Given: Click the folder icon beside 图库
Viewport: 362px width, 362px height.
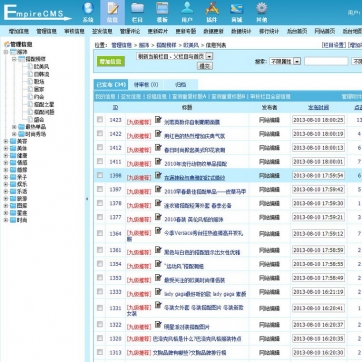Looking at the screenshot, I should [13, 206].
